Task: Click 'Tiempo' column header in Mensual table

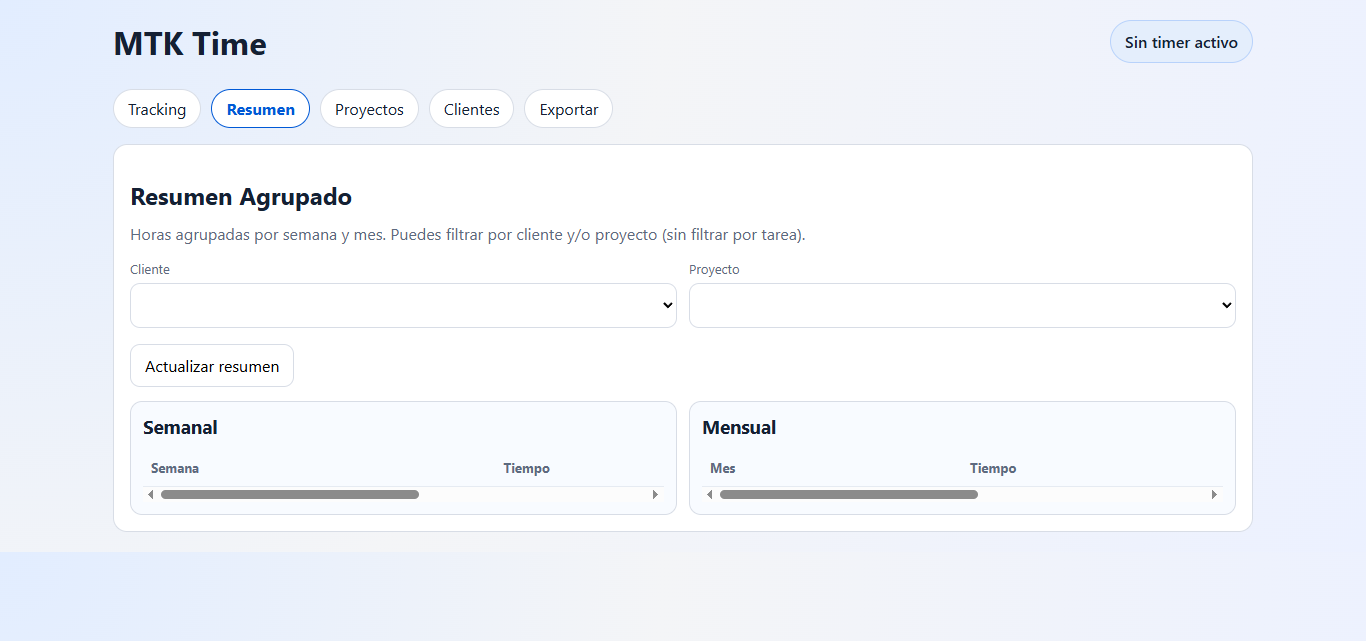Action: (992, 468)
